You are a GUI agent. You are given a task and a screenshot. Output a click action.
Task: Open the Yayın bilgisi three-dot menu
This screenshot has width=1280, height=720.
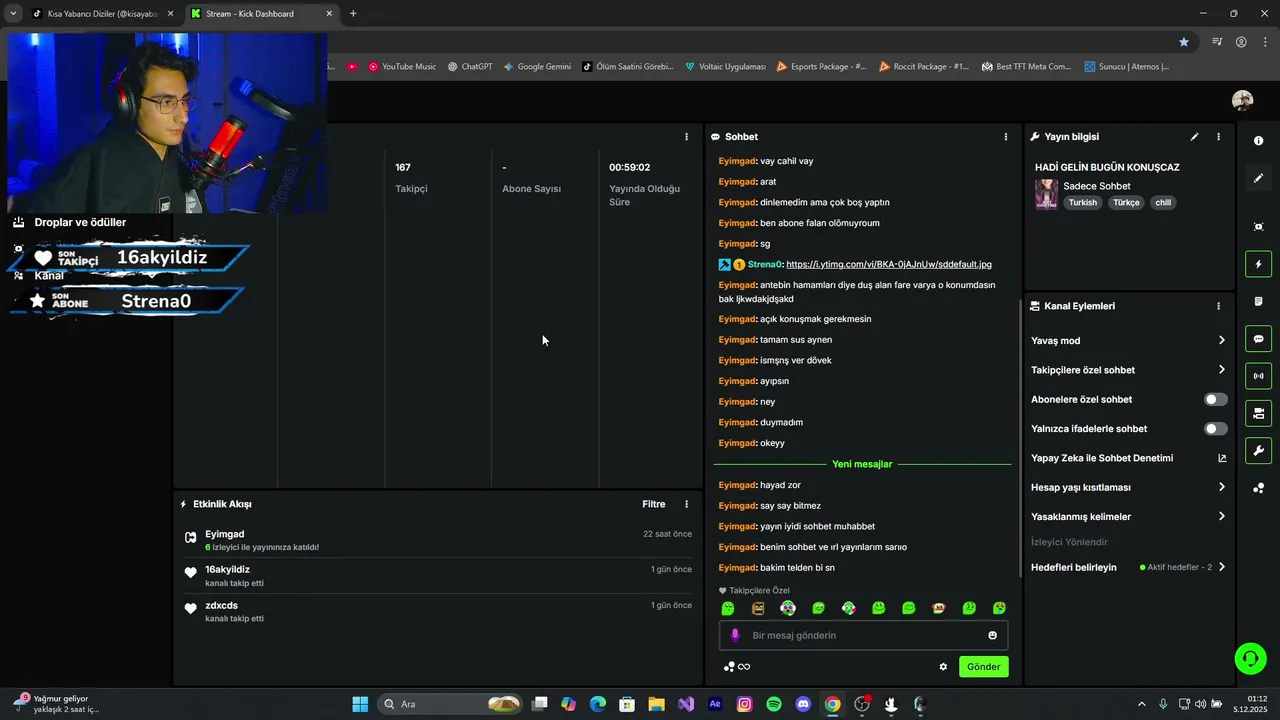1218,137
